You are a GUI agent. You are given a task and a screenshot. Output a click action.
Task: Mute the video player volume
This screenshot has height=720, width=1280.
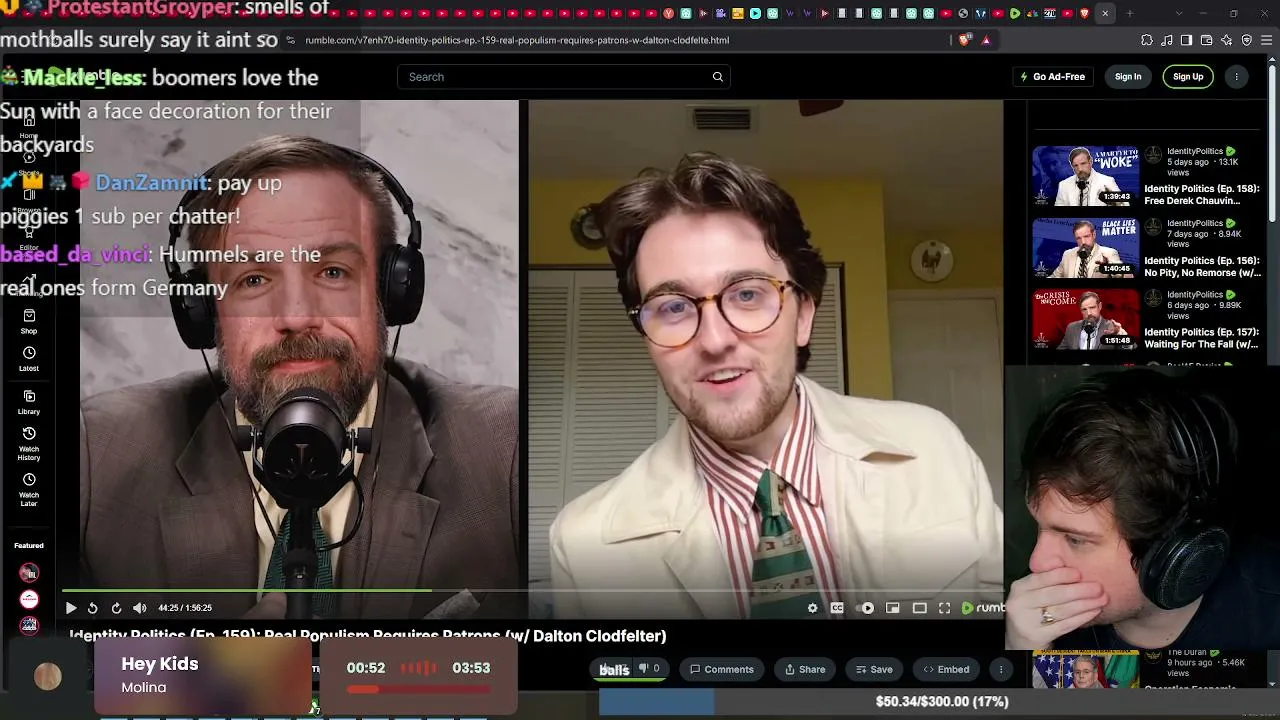[x=140, y=608]
